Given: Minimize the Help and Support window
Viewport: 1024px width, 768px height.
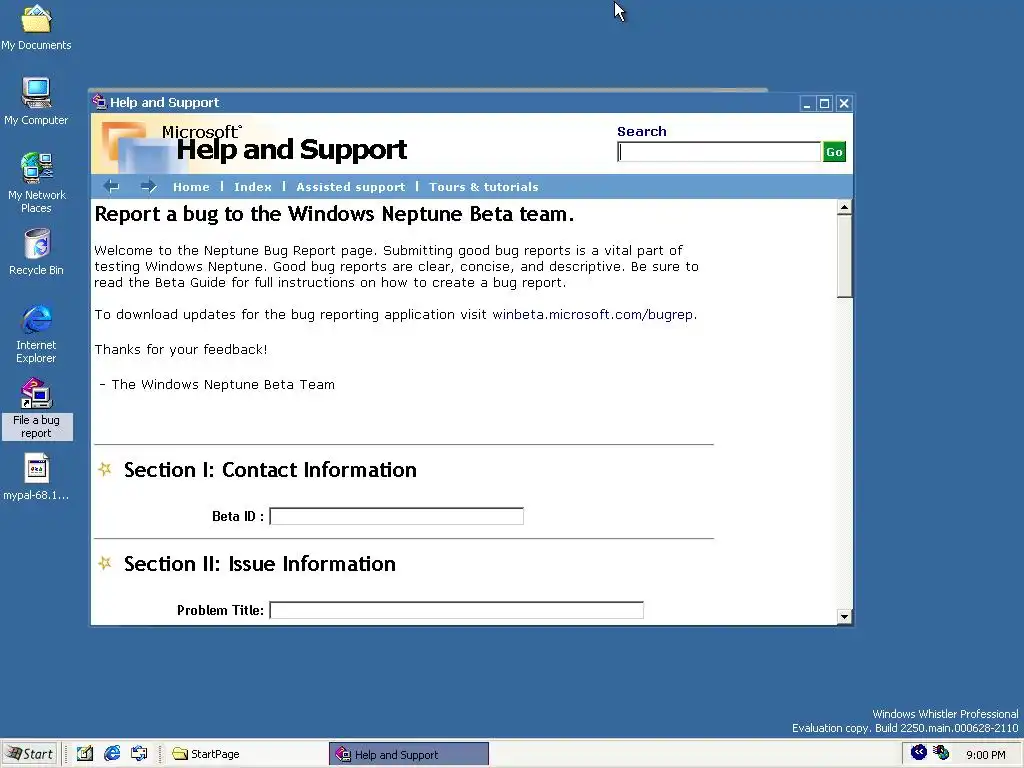Looking at the screenshot, I should 808,104.
